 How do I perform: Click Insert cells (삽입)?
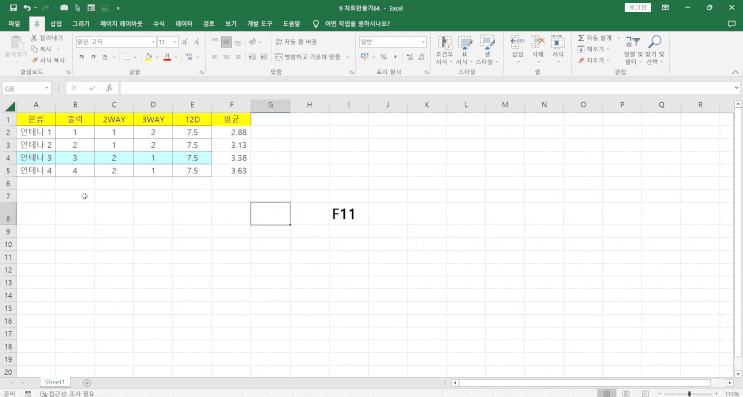coord(517,50)
